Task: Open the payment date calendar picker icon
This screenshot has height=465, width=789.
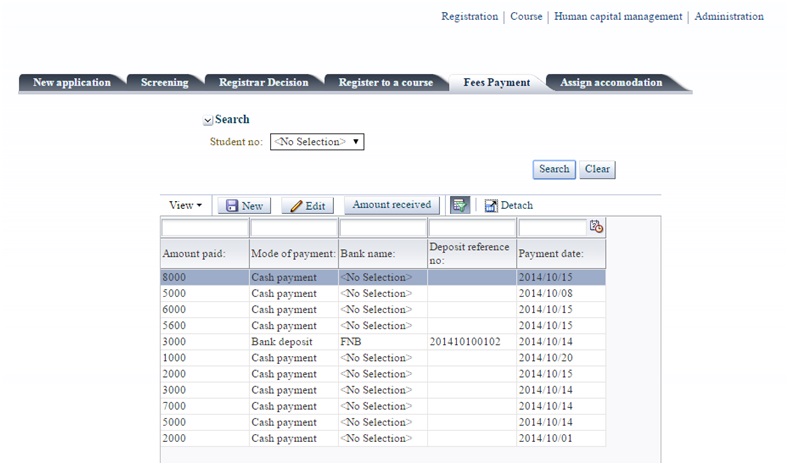Action: [x=597, y=228]
